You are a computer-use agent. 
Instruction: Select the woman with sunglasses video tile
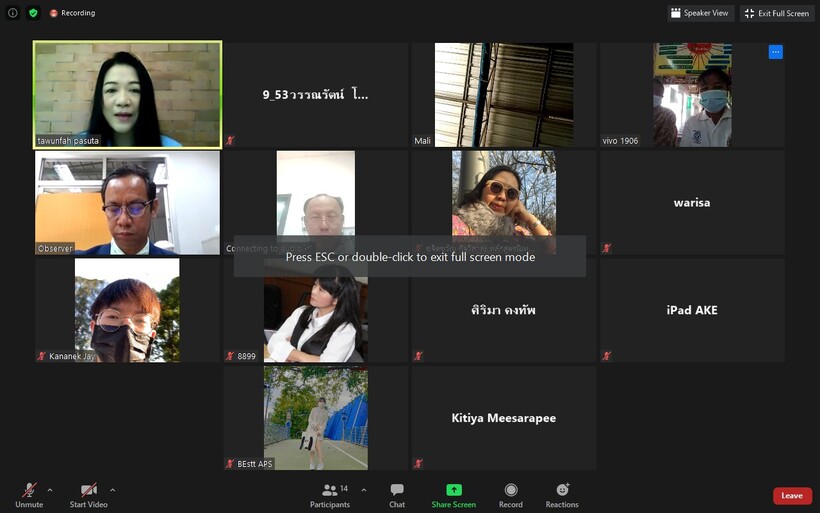coord(504,202)
